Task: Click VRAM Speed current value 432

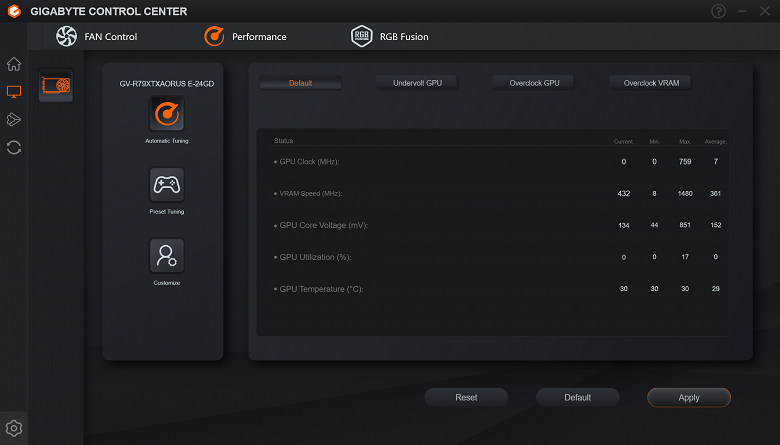Action: tap(624, 193)
